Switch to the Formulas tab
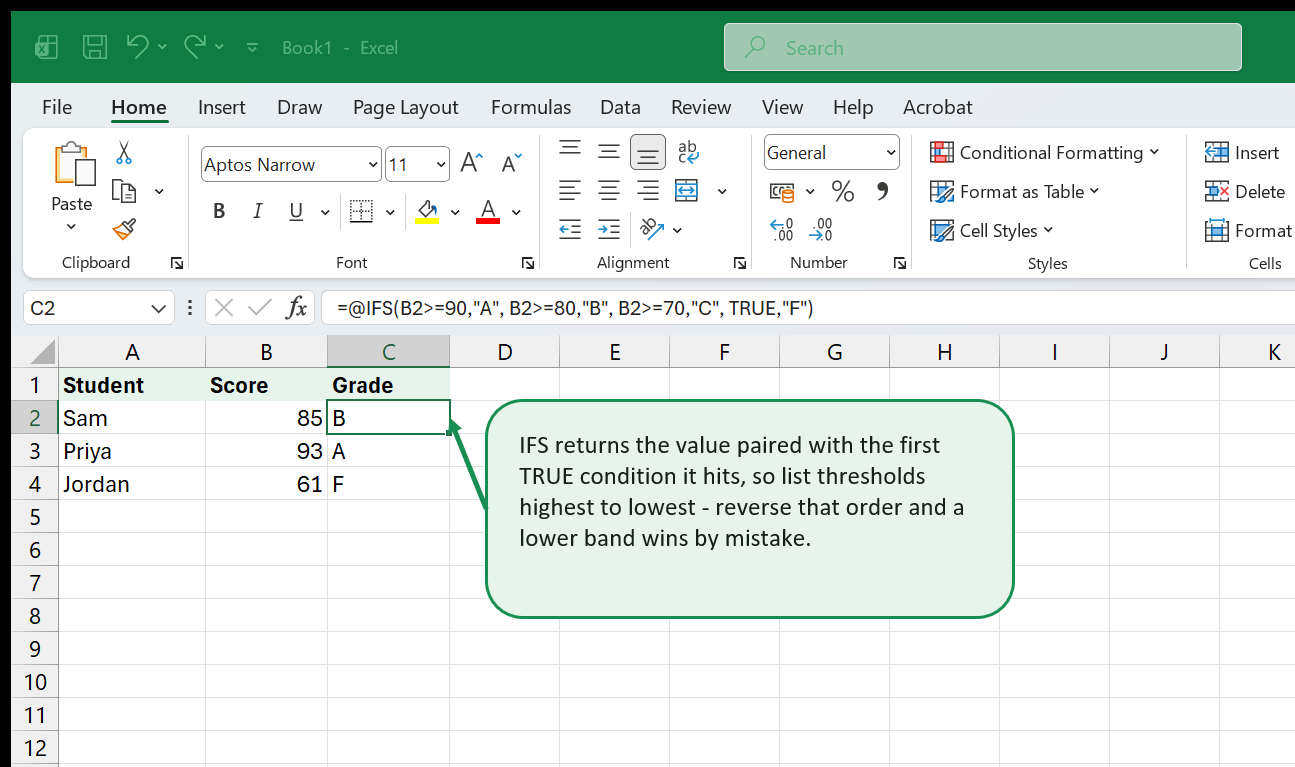The image size is (1295, 767). (531, 107)
